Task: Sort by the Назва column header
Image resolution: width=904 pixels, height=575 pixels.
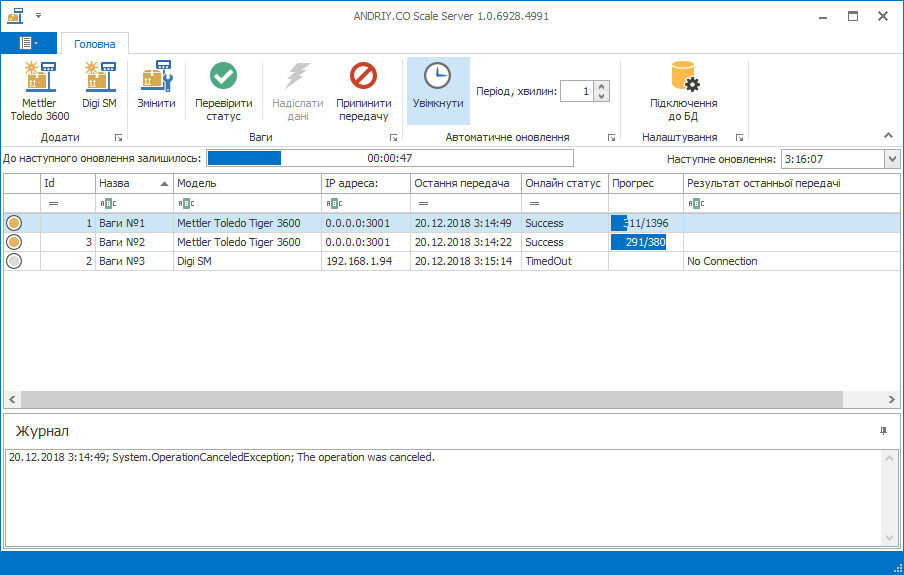Action: tap(134, 183)
